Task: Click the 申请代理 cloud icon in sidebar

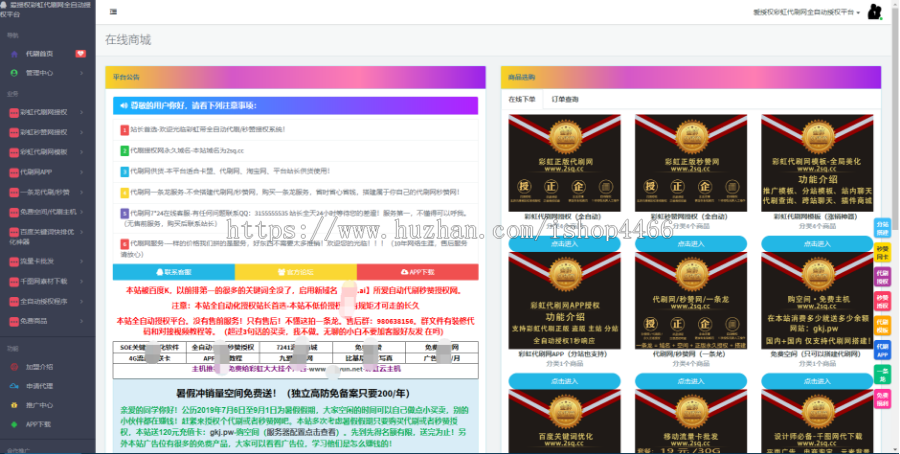Action: [x=14, y=386]
